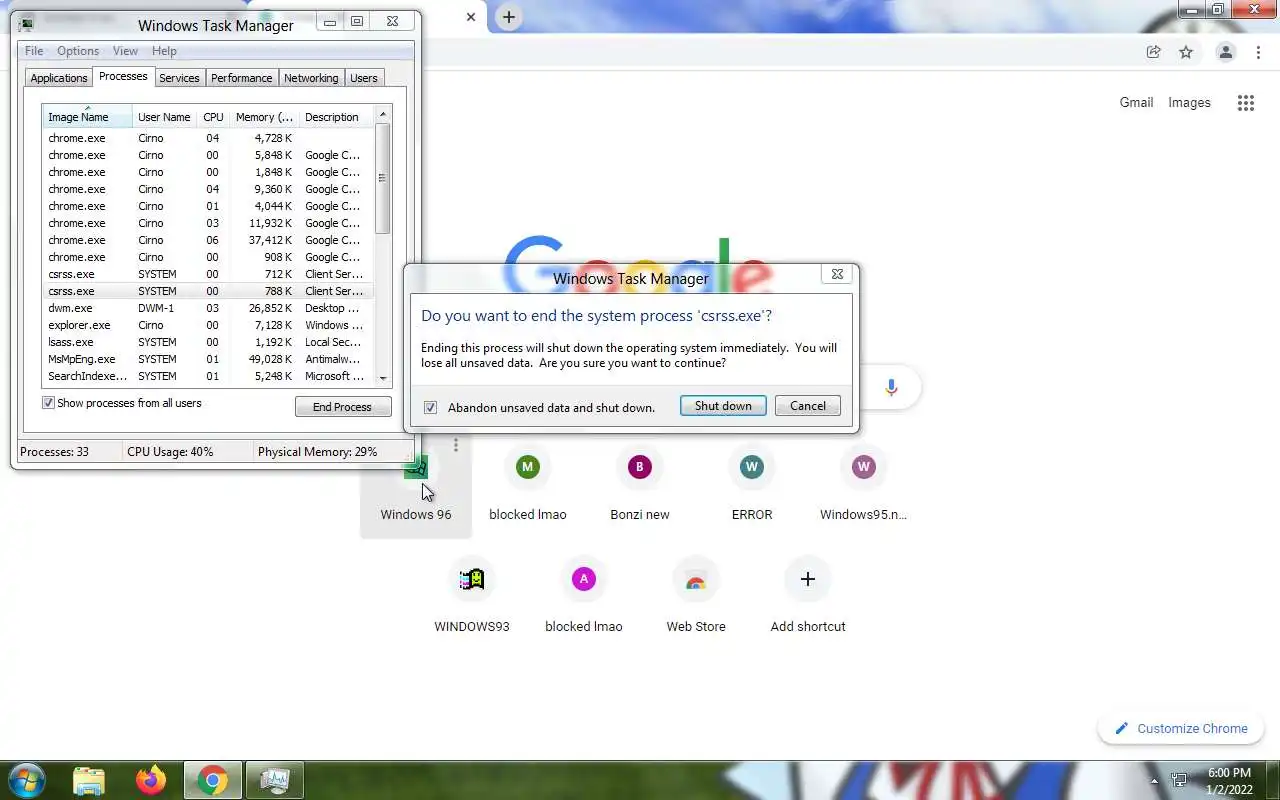The width and height of the screenshot is (1280, 800).
Task: Sort processes by Image Name column
Action: coord(87,117)
